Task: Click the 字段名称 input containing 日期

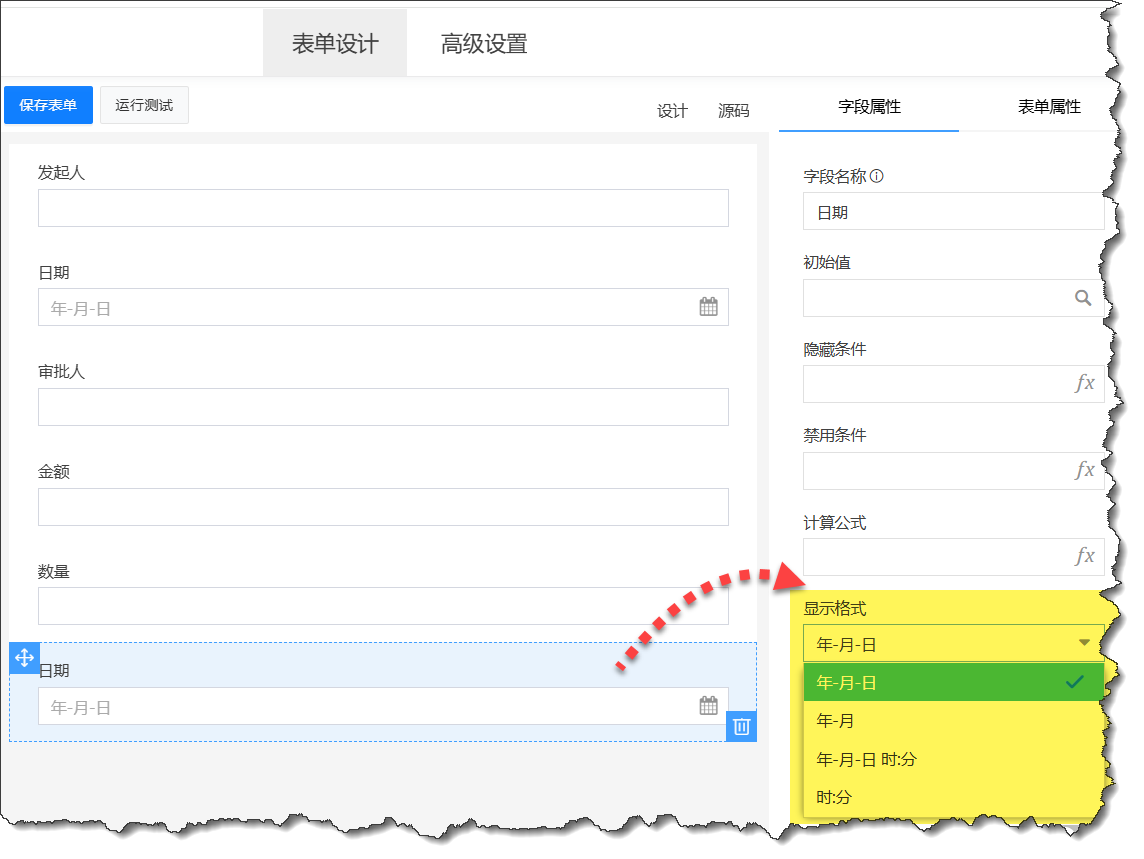Action: click(953, 212)
